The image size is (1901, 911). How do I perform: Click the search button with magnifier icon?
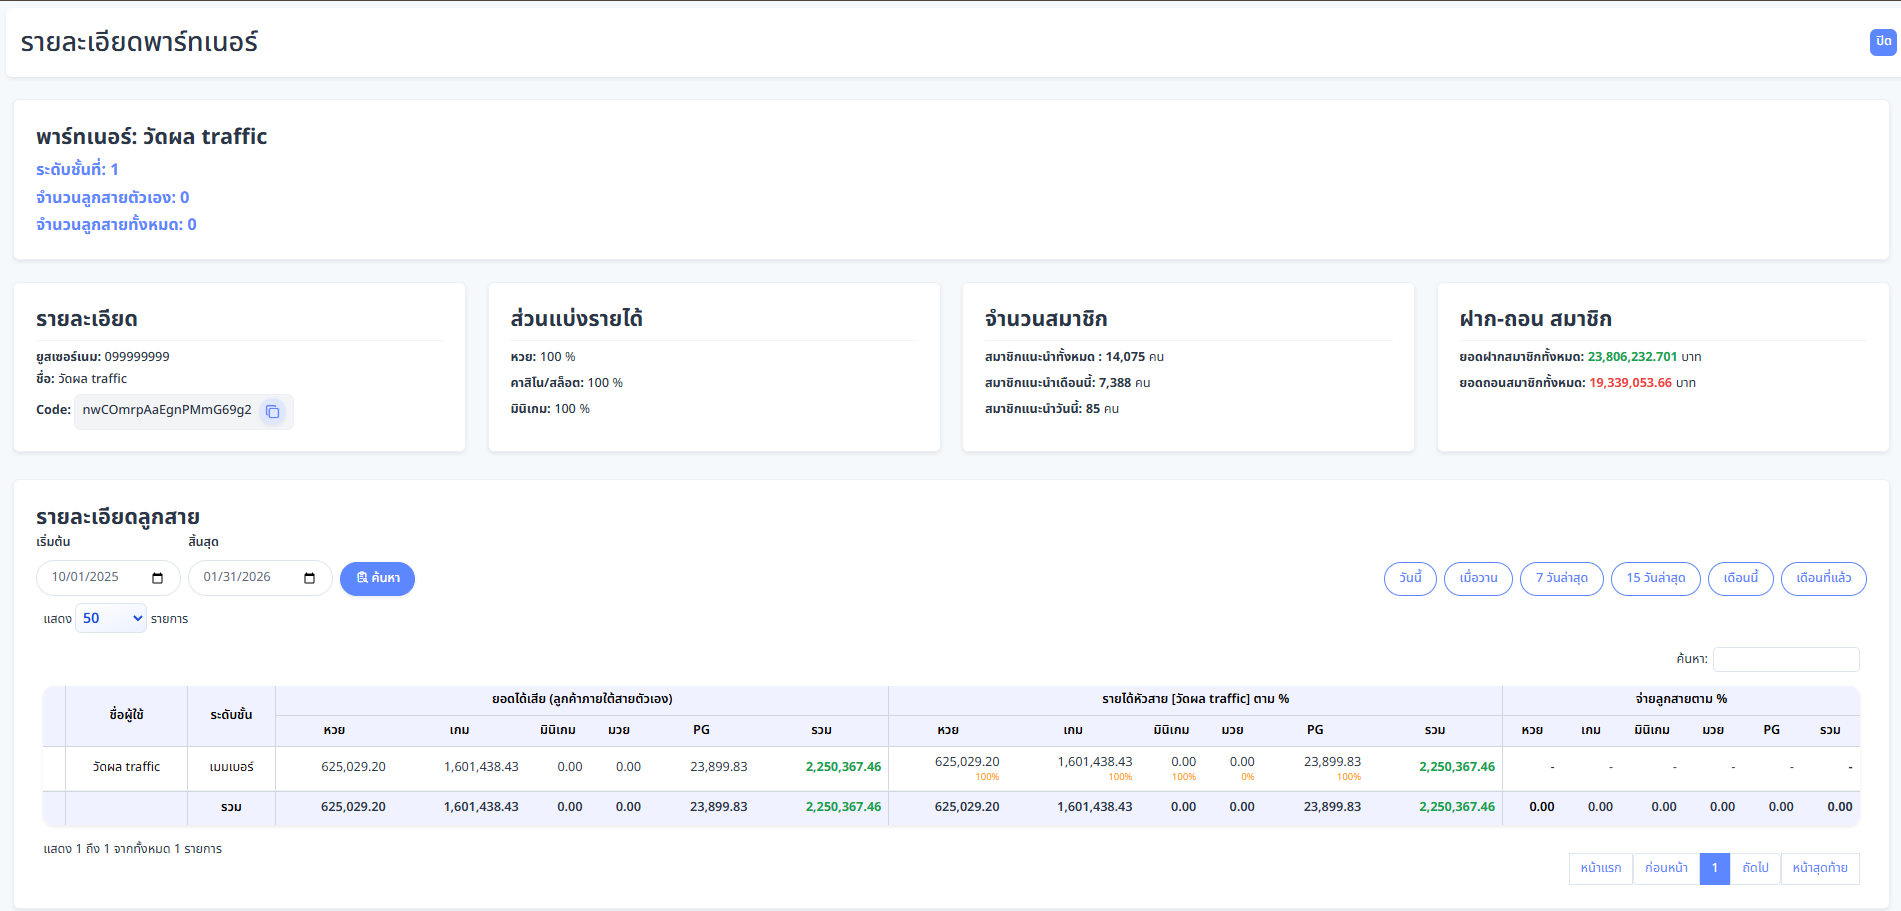click(x=377, y=578)
